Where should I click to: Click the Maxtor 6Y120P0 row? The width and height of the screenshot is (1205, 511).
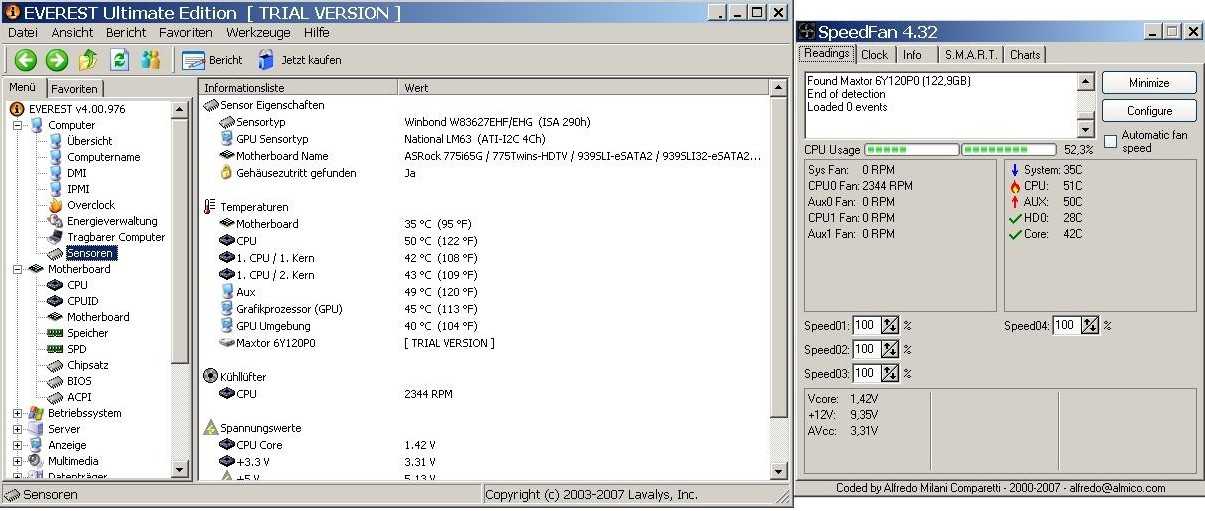point(485,343)
